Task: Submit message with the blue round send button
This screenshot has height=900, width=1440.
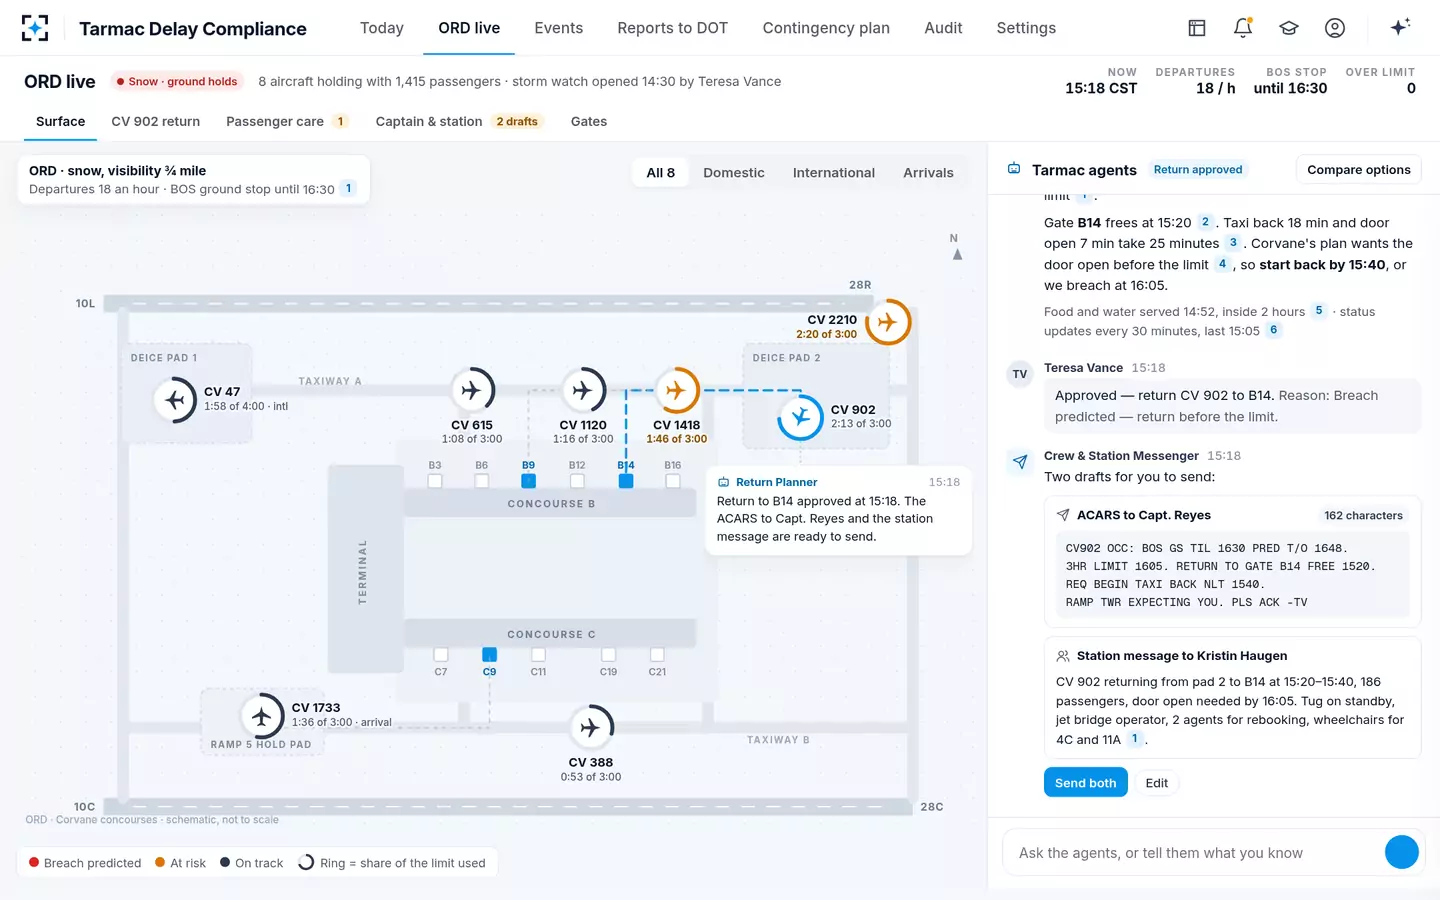Action: 1401,852
